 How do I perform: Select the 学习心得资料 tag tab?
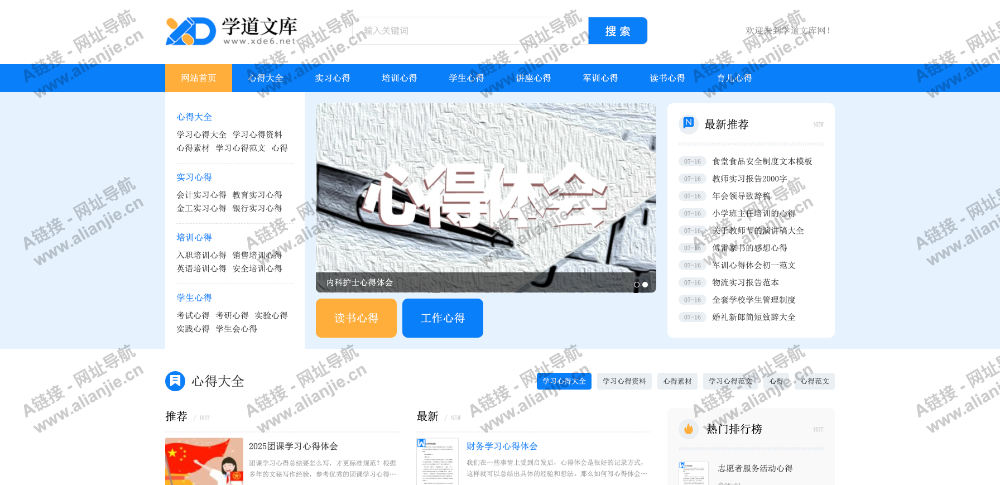(624, 381)
